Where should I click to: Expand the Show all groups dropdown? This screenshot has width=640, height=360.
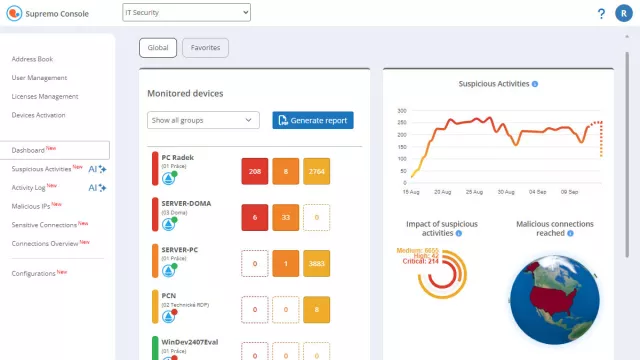(203, 120)
